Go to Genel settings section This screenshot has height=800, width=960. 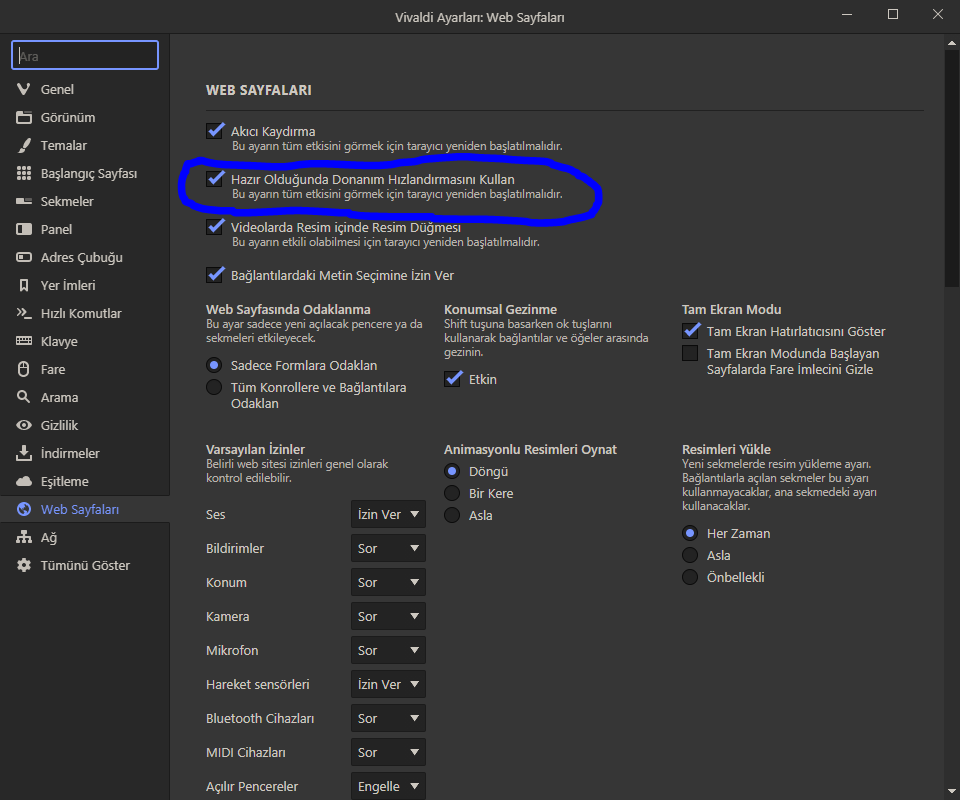(85, 89)
